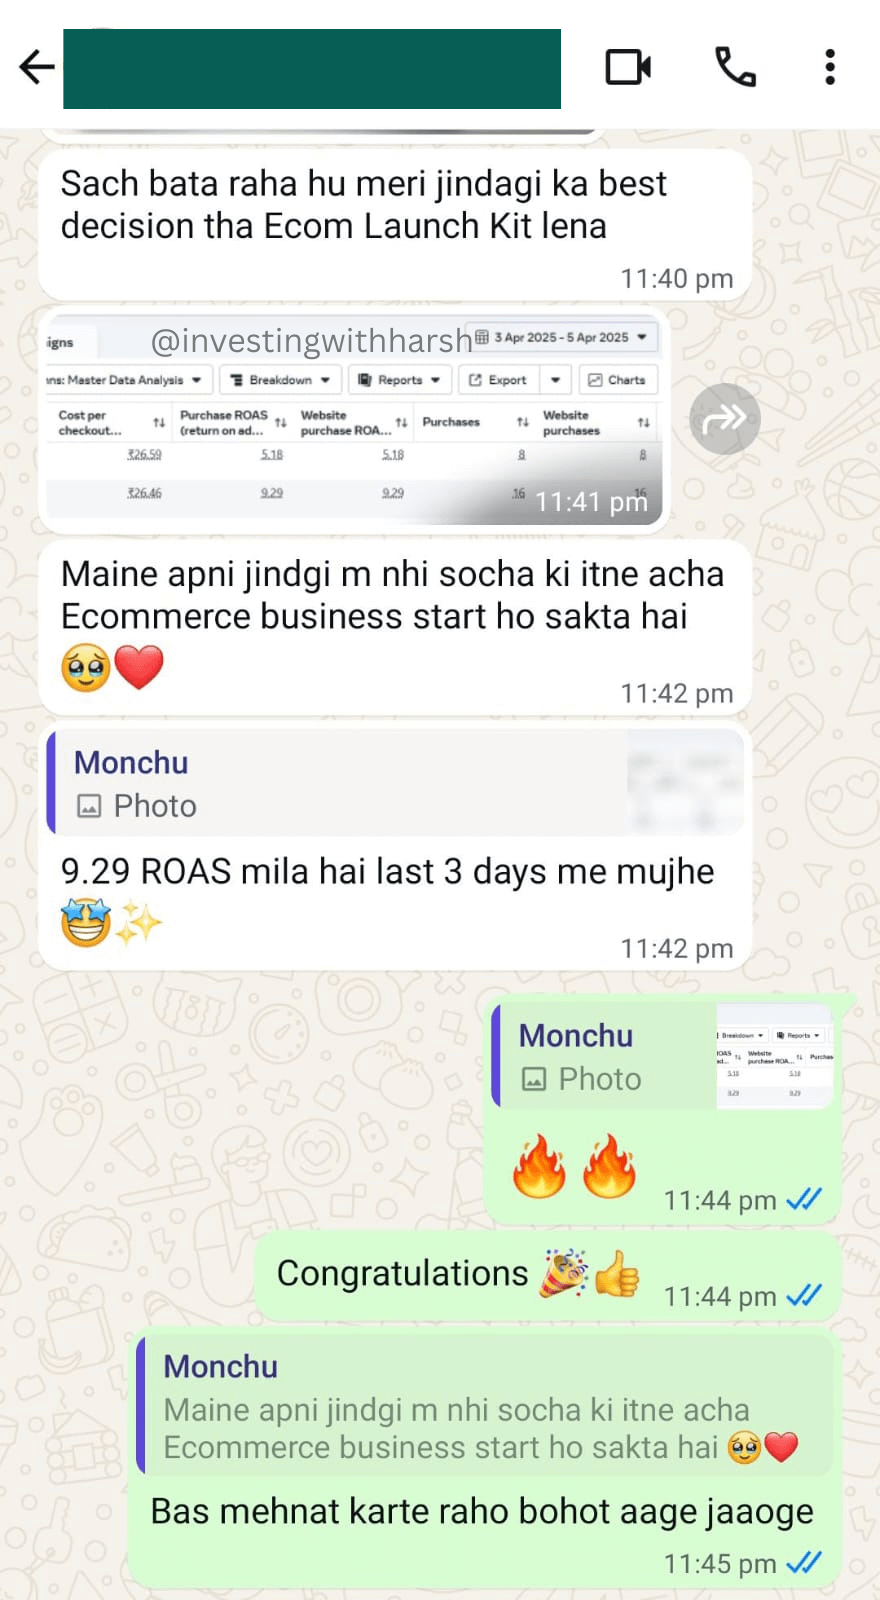Screen dimensions: 880x1600
Task: Tap the quoted Monchu Photo reply in received message
Action: [x=395, y=783]
